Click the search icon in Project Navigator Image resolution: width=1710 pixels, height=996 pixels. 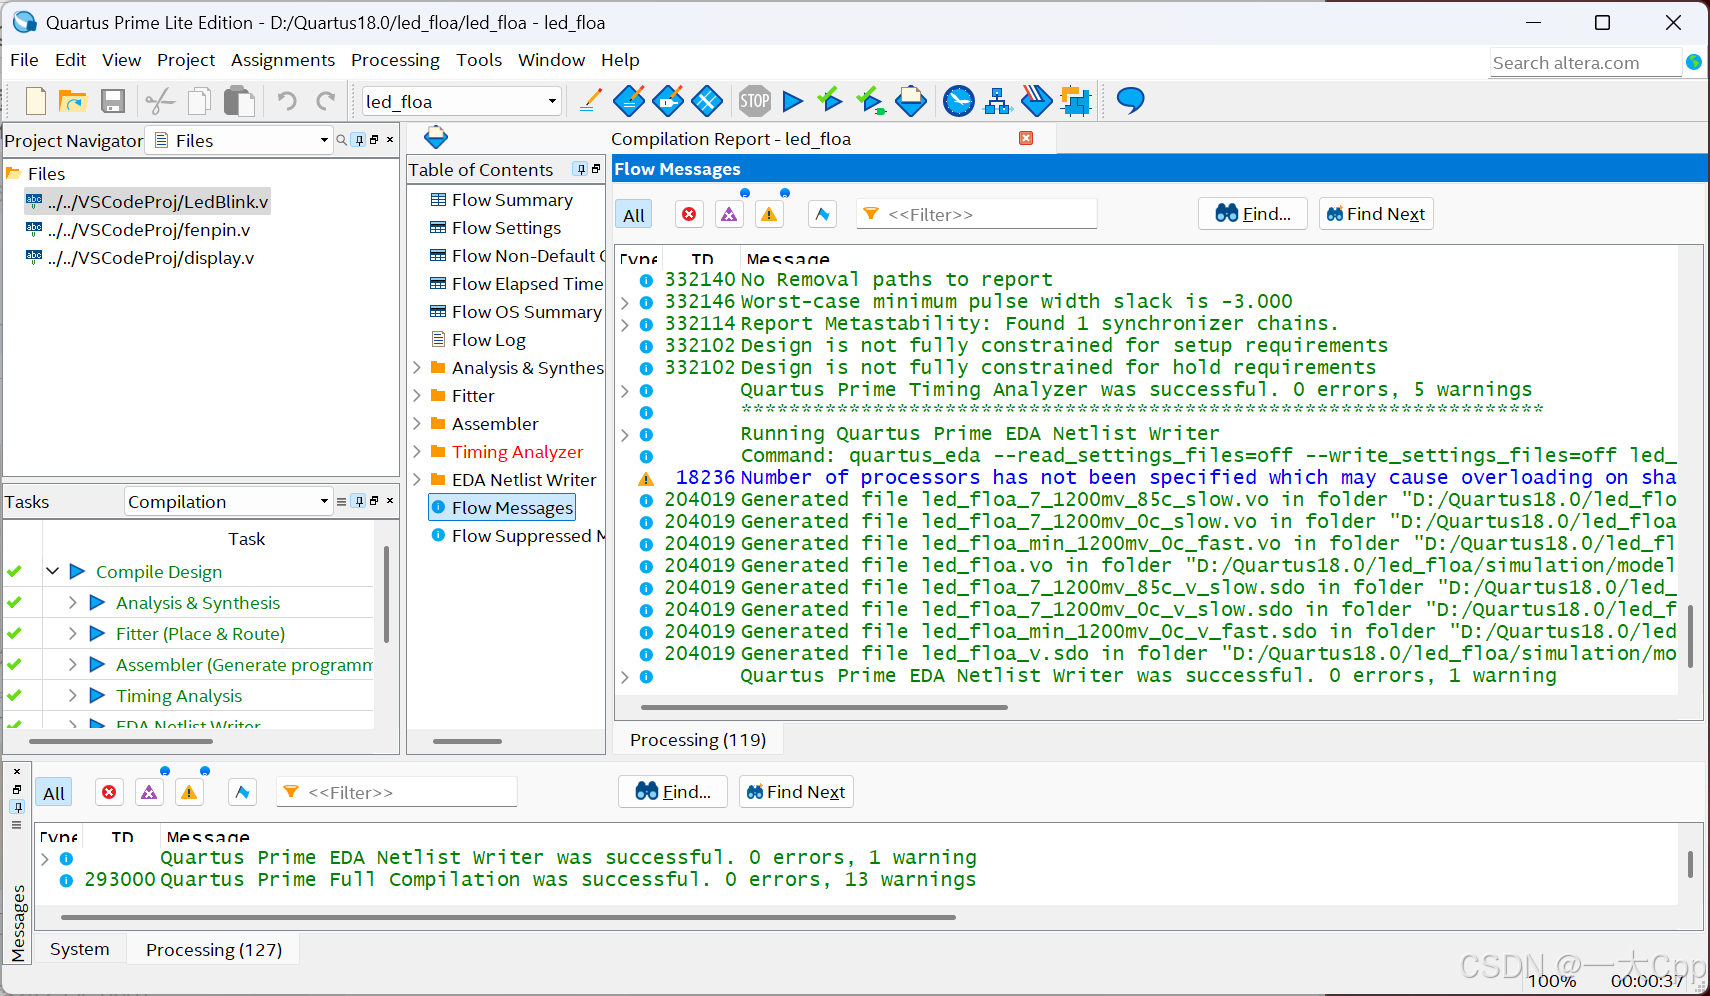[x=342, y=140]
